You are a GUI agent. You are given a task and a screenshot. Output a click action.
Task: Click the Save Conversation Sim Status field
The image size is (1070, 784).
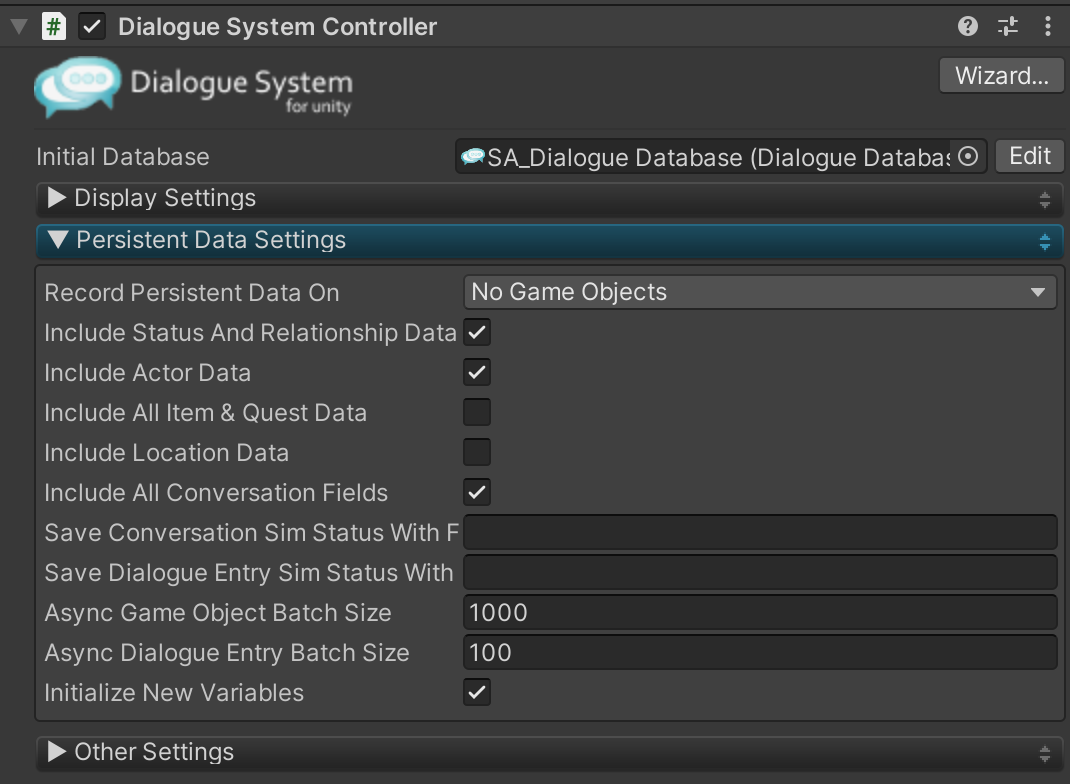(760, 532)
